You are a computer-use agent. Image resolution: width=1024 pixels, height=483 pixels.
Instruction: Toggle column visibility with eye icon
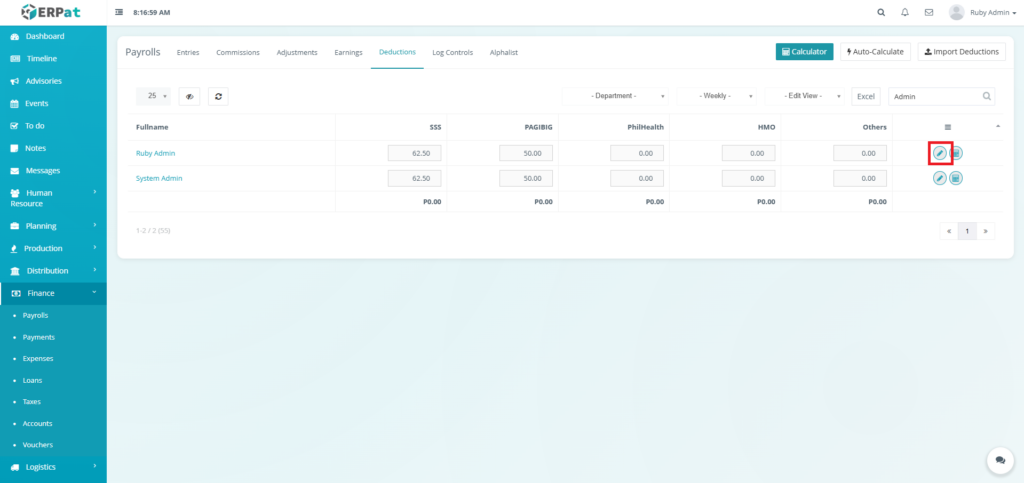pos(189,96)
